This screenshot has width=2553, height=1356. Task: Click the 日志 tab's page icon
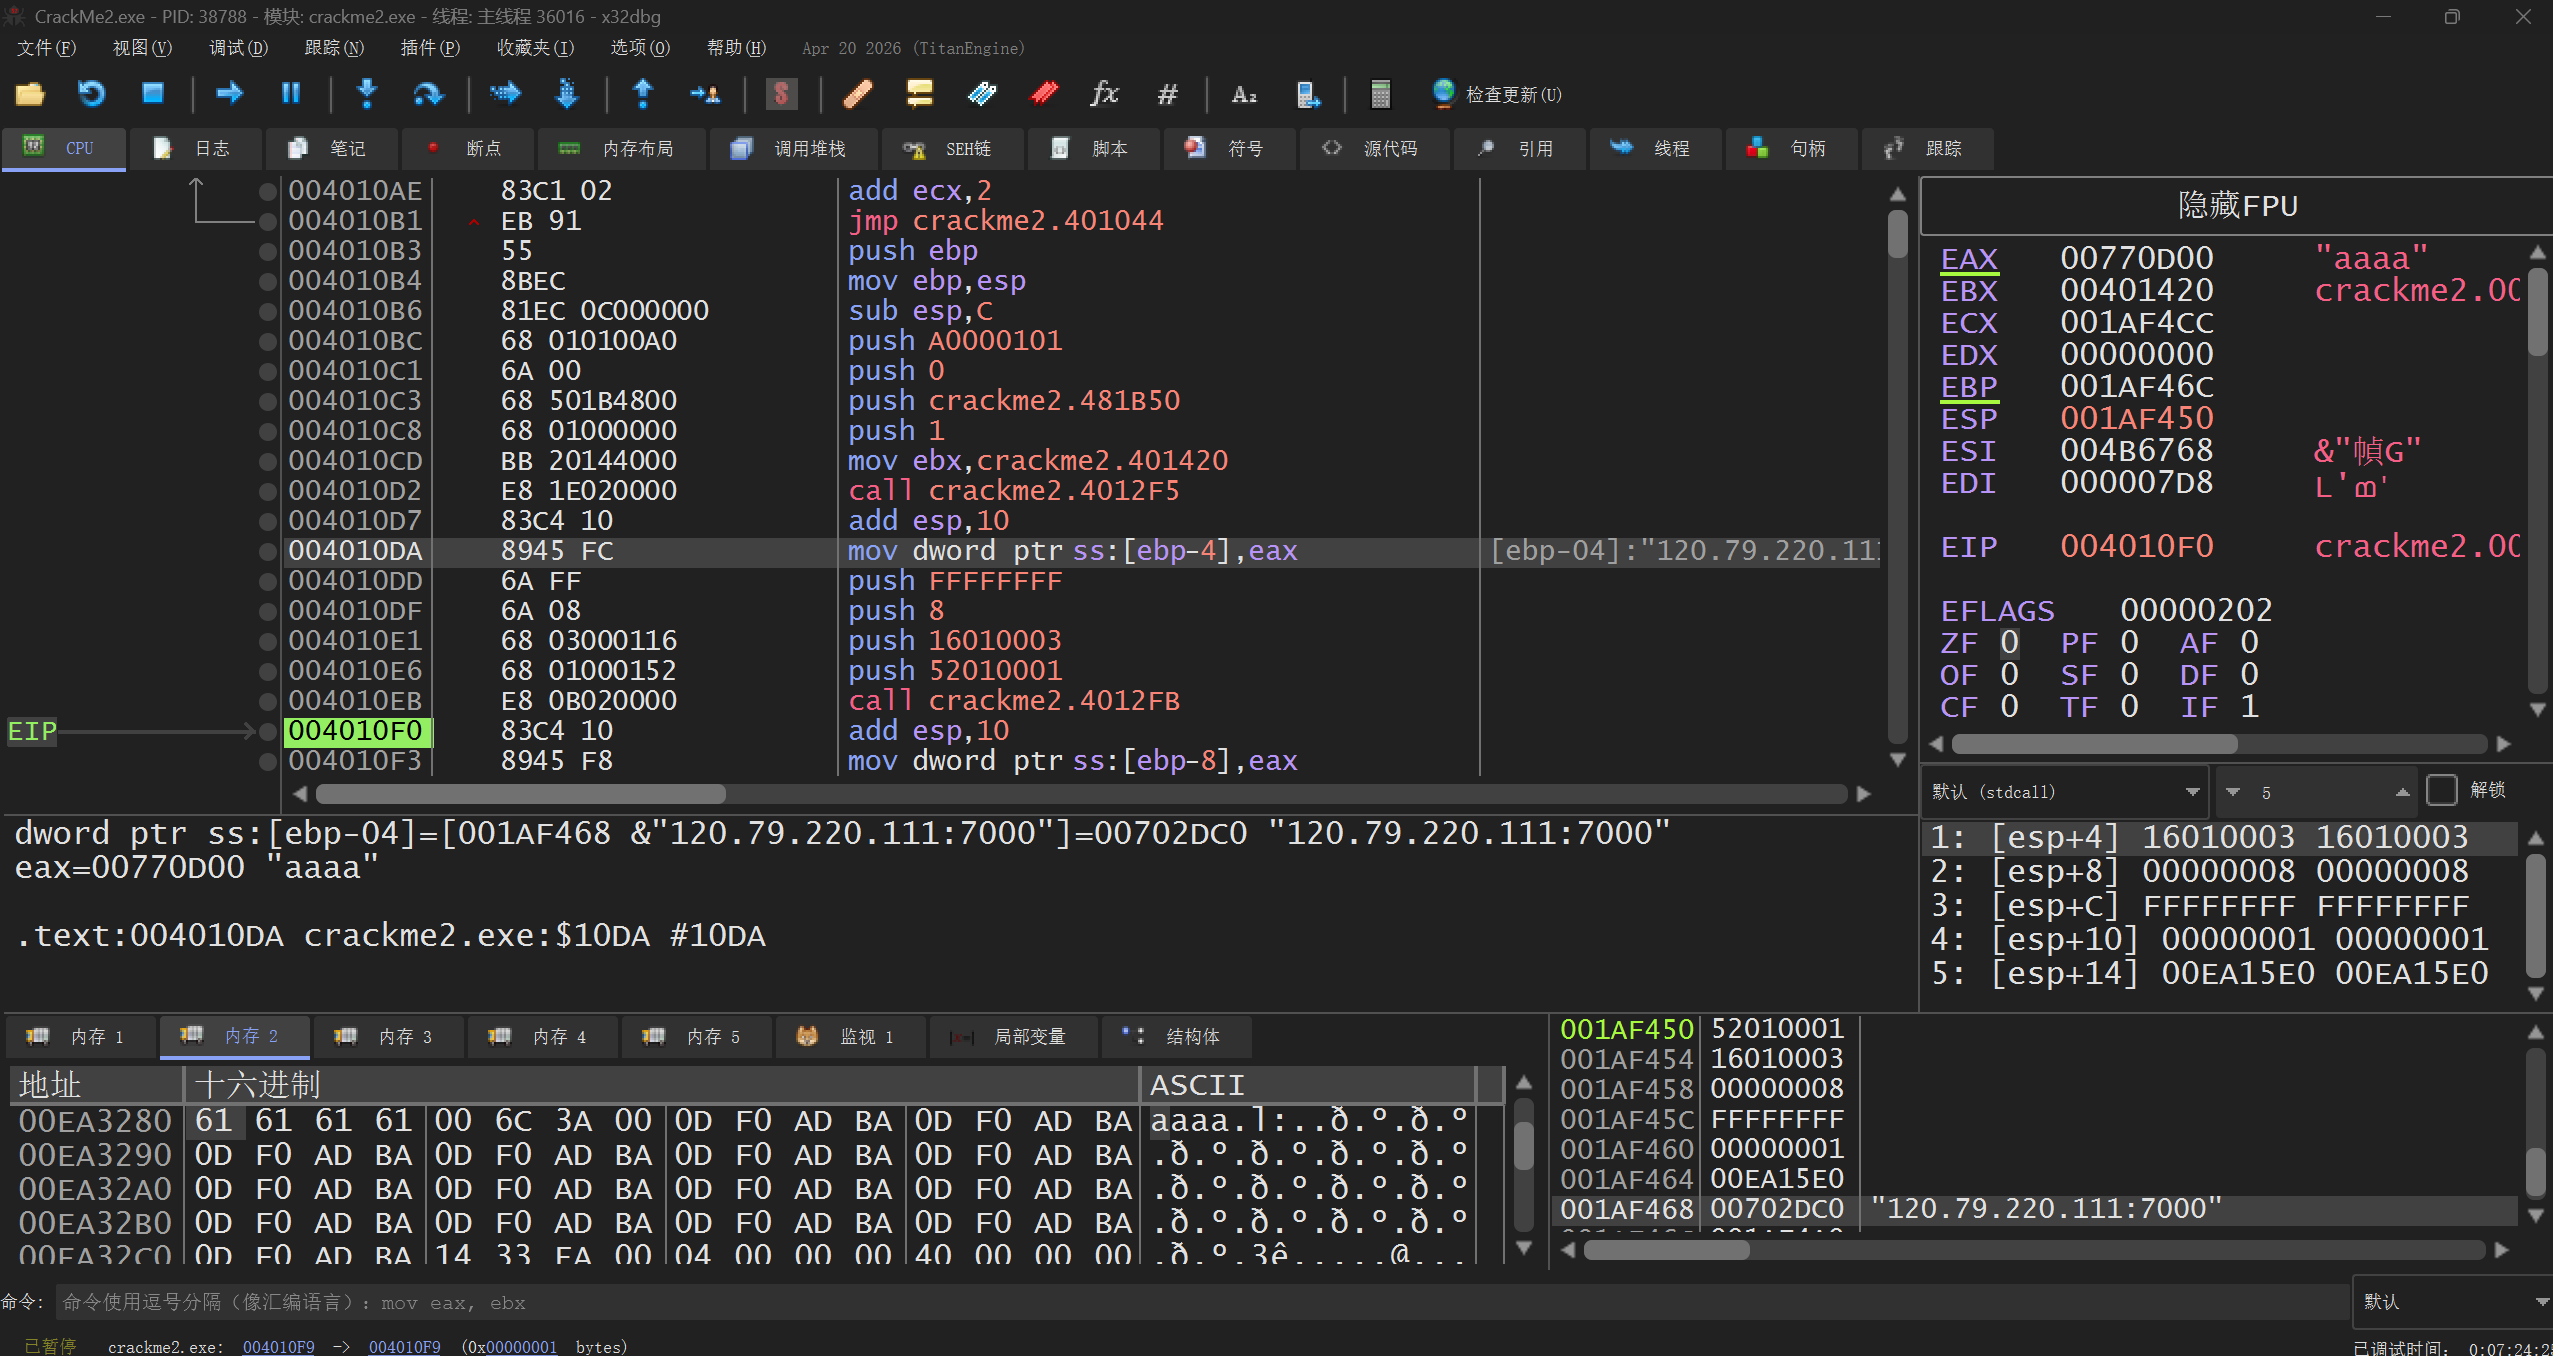point(162,148)
